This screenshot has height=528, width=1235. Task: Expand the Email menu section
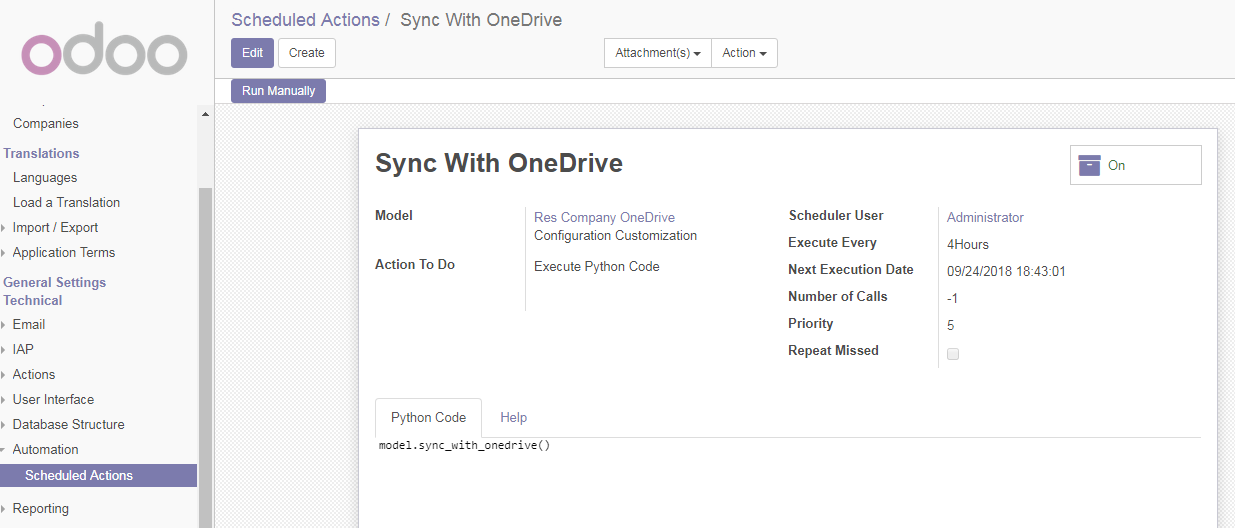click(28, 324)
